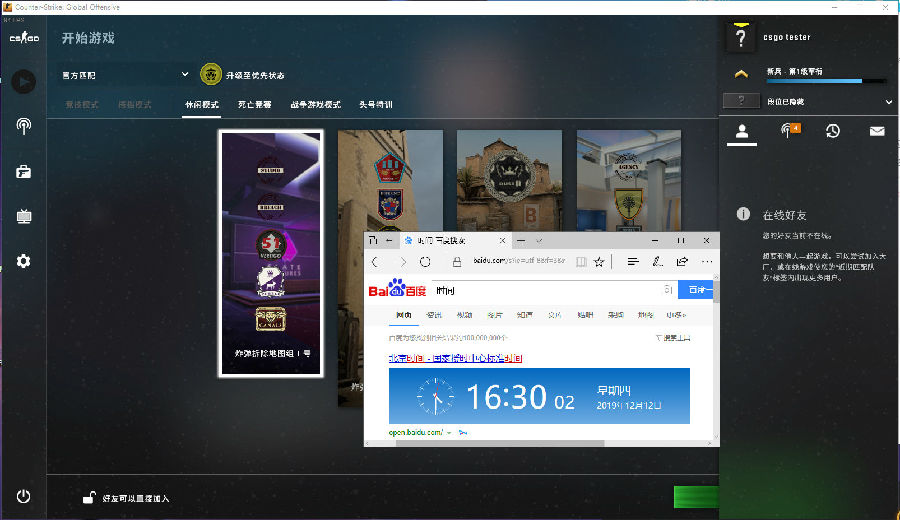Open Edge web notes pen icon
This screenshot has width=900, height=520.
[x=658, y=261]
